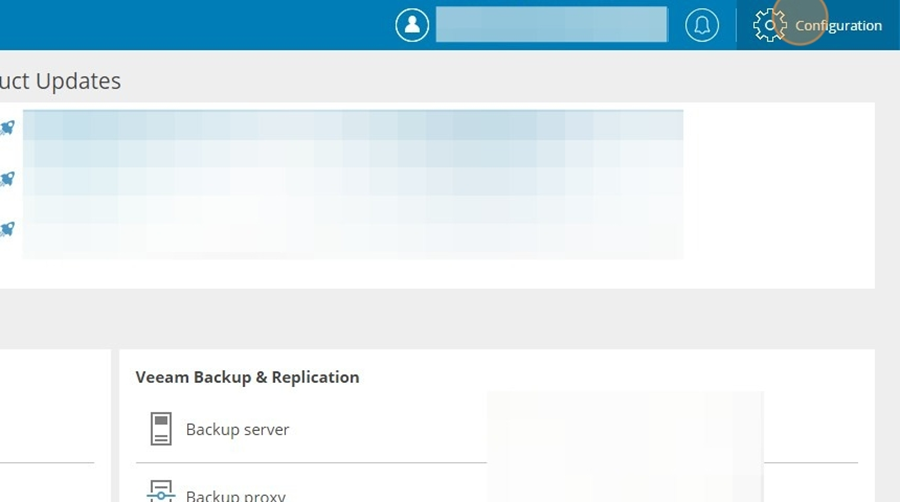Click the Backup server icon
The height and width of the screenshot is (502, 900).
tap(161, 429)
